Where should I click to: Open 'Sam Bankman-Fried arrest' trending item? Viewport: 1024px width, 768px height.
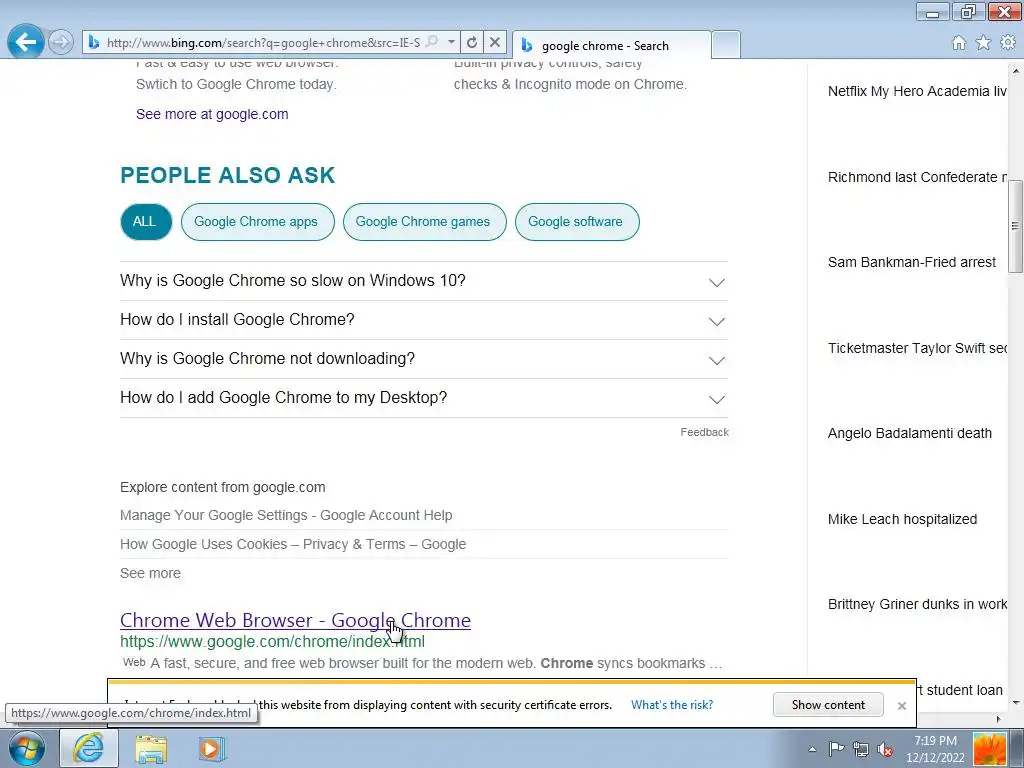(x=912, y=263)
